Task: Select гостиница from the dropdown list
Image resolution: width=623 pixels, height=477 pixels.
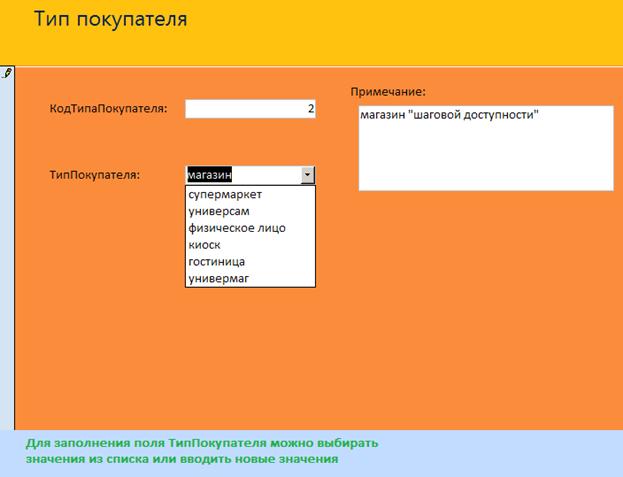Action: click(250, 262)
